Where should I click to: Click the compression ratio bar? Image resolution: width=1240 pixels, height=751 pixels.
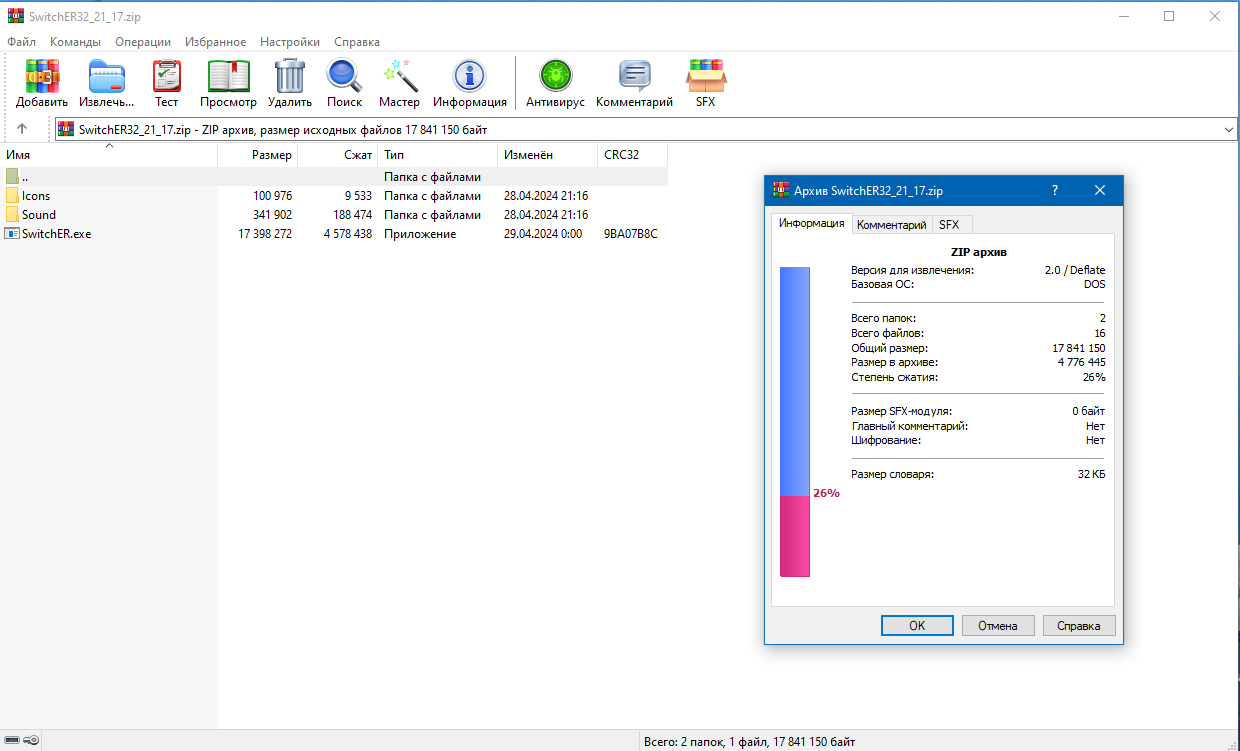[x=794, y=421]
